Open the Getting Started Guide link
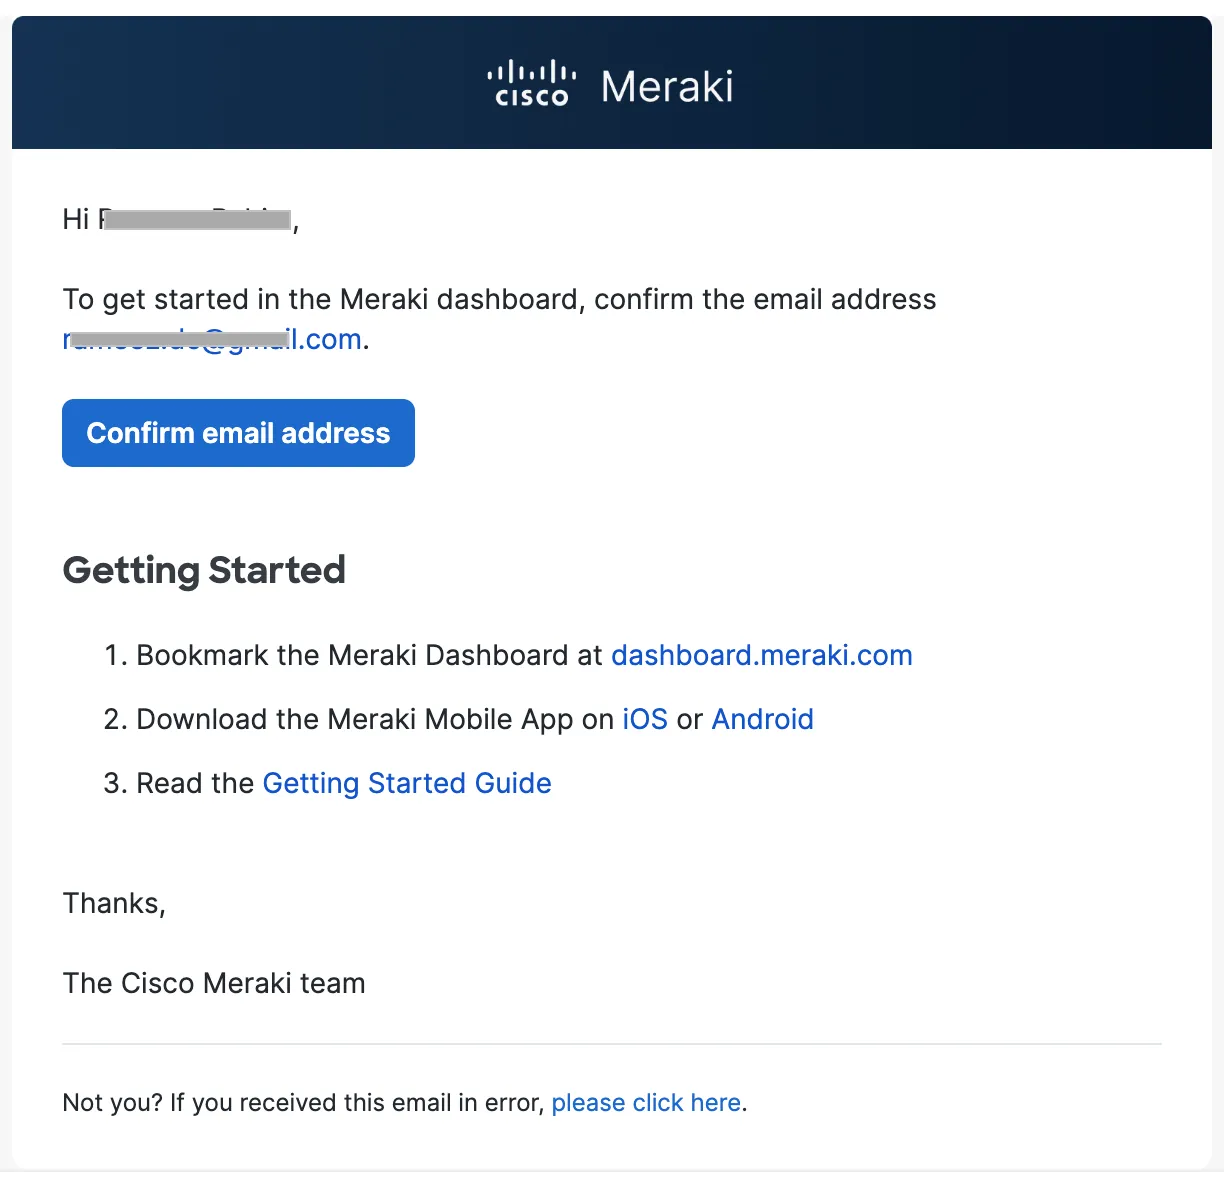This screenshot has height=1180, width=1224. click(x=407, y=783)
